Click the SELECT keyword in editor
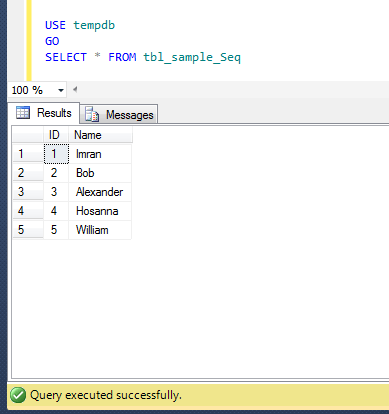 click(66, 57)
